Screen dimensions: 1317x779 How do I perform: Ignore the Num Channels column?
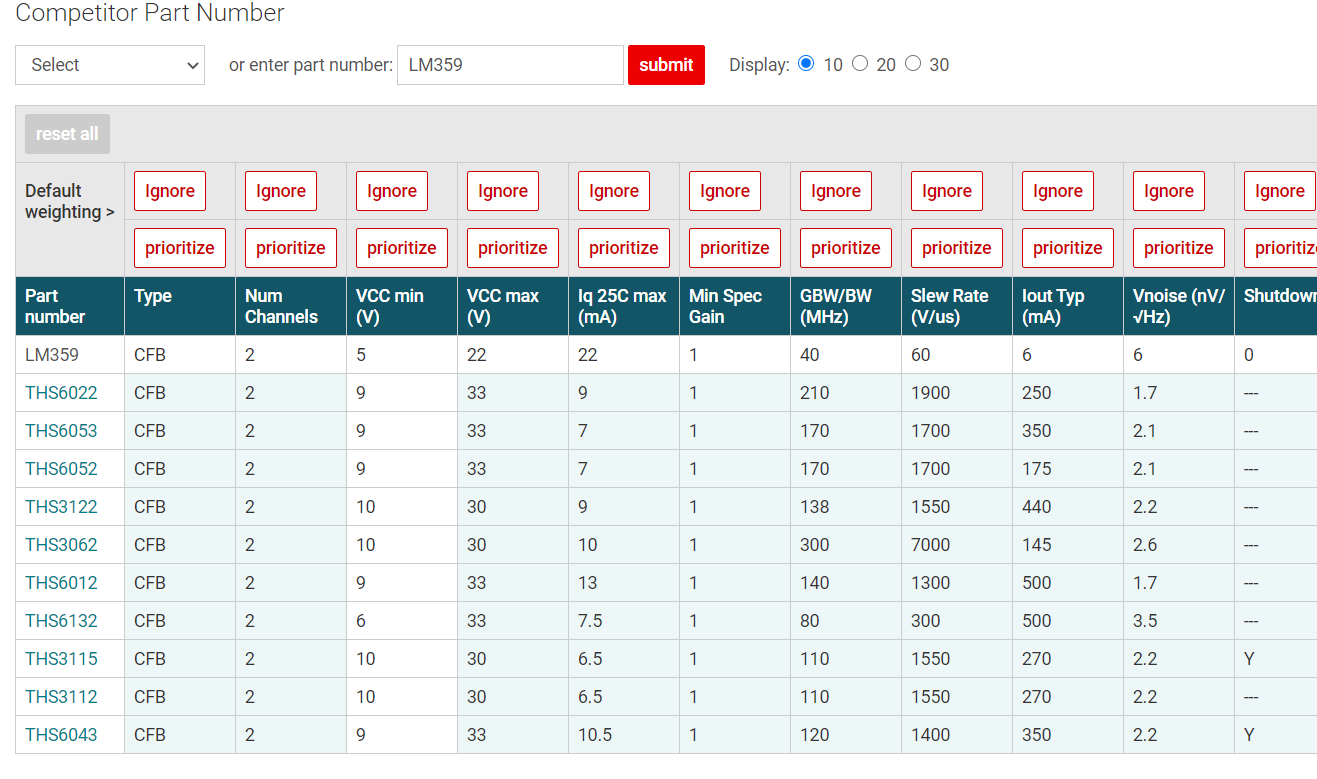click(281, 191)
